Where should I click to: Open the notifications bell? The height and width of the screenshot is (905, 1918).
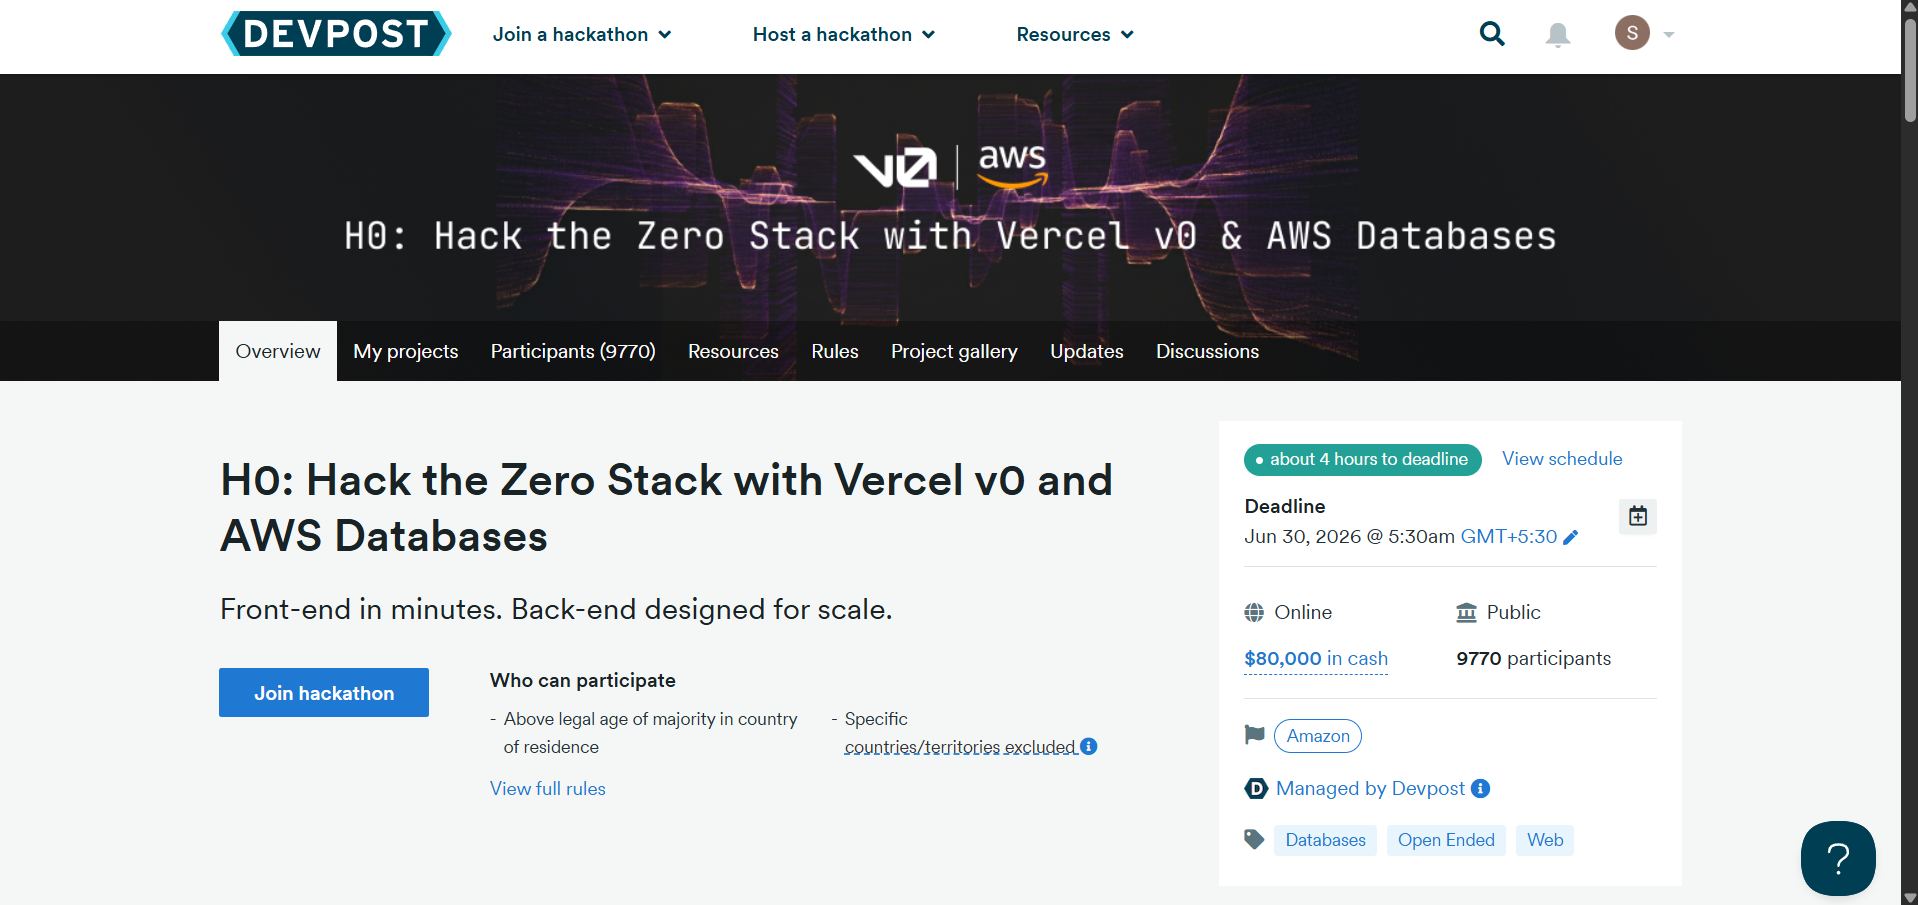(x=1558, y=35)
